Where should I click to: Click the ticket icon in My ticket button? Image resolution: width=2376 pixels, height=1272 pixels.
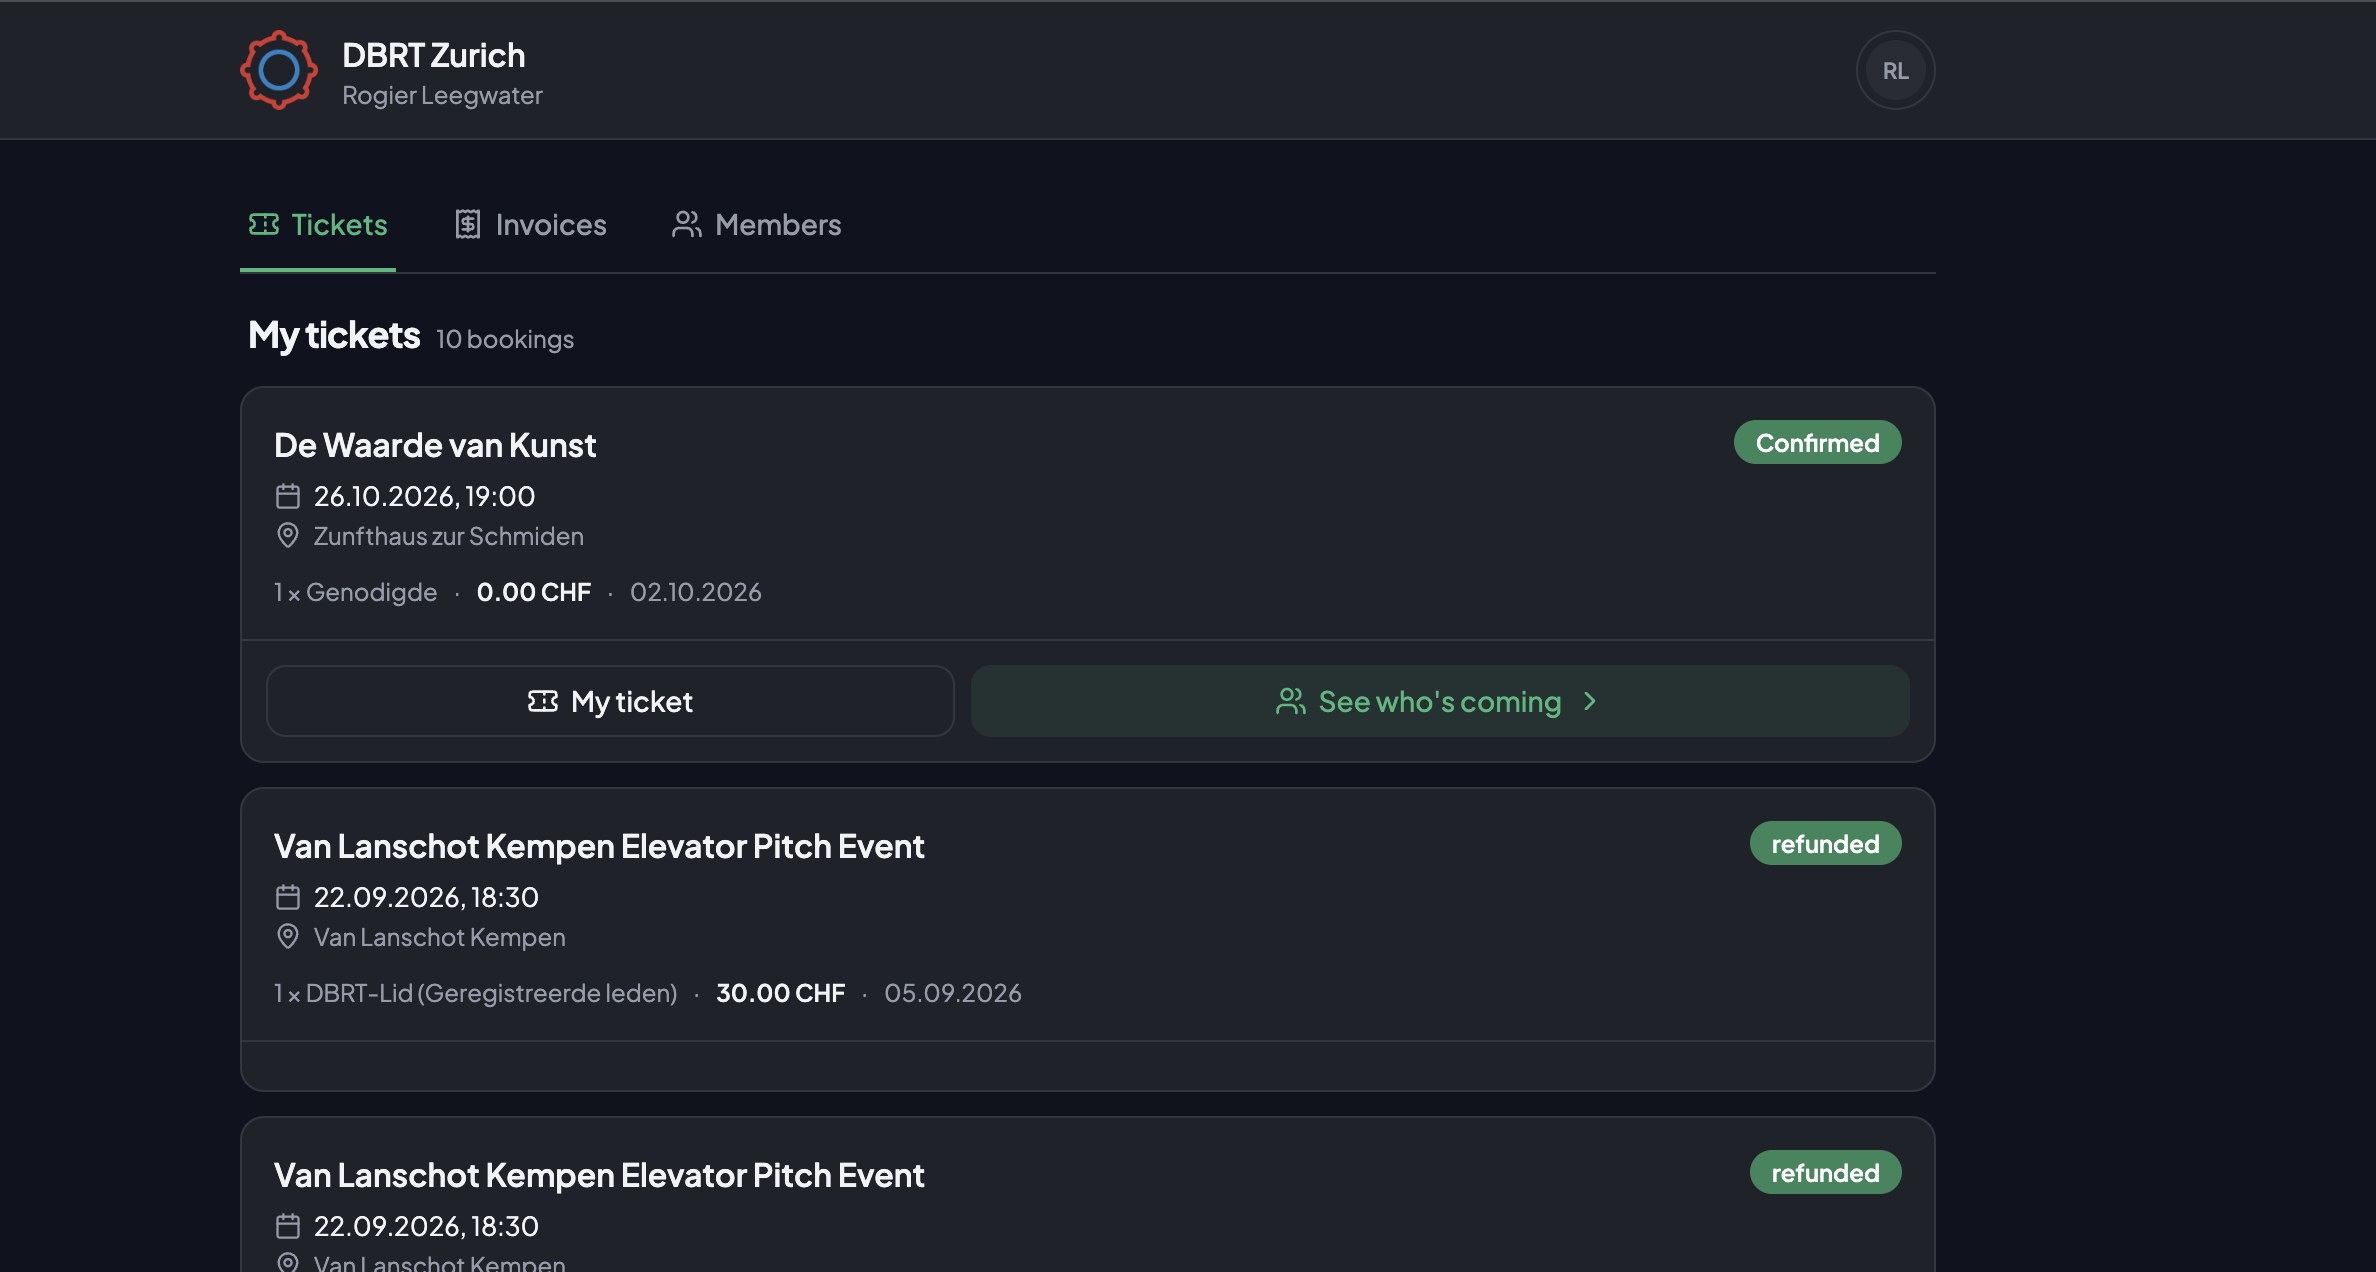543,701
